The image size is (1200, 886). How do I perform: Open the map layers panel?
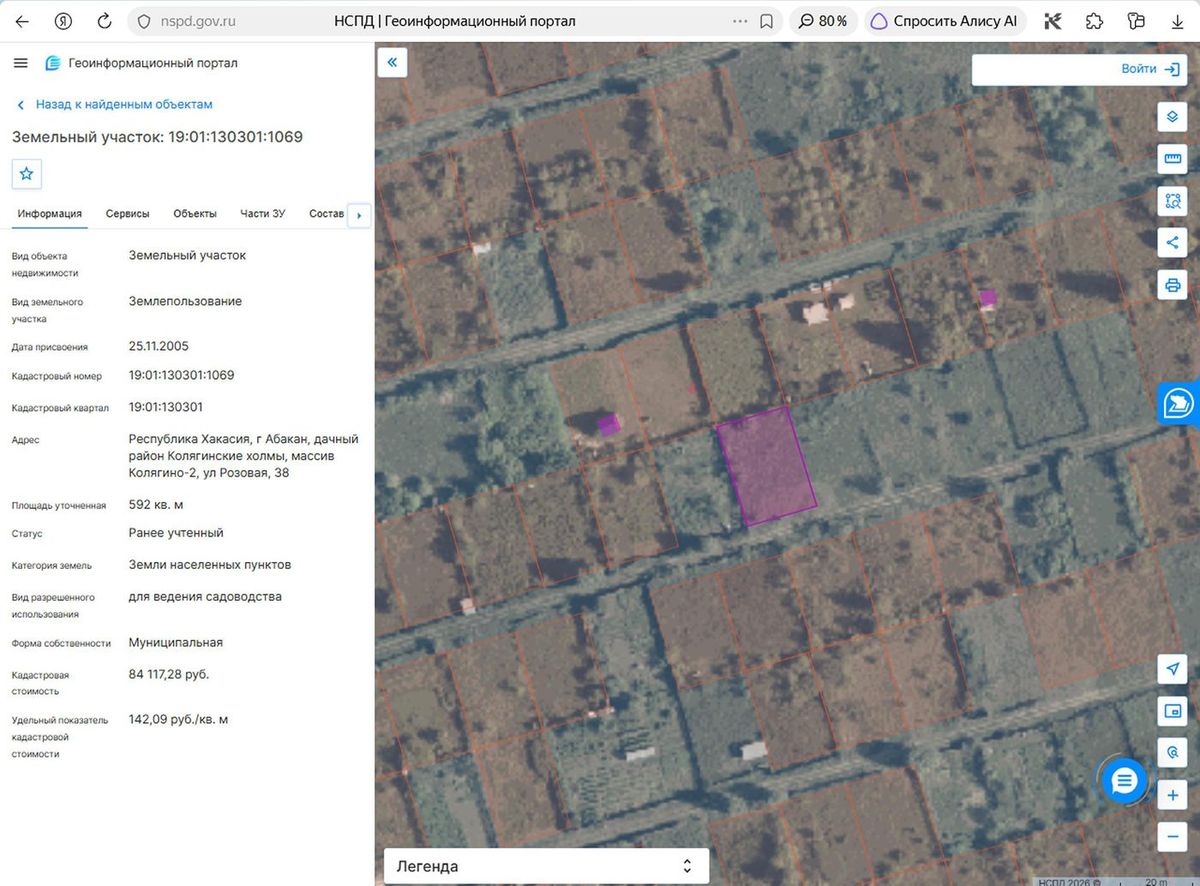point(1172,117)
